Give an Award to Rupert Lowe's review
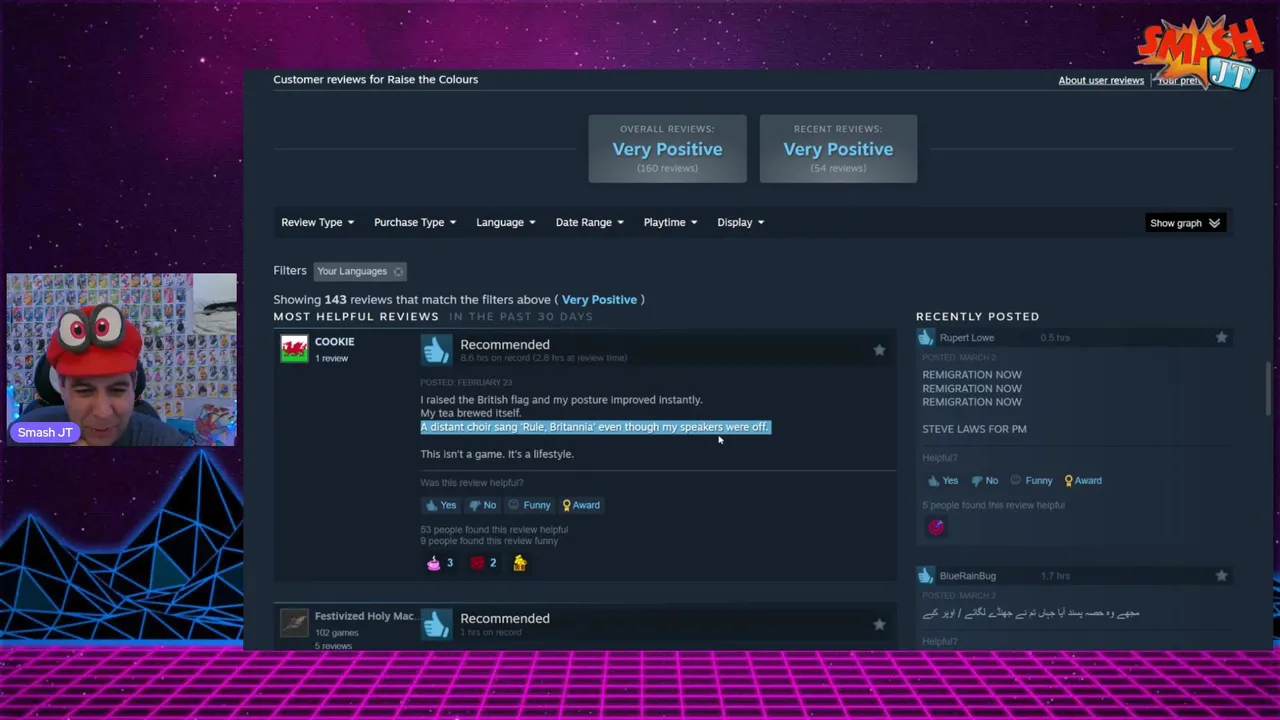The width and height of the screenshot is (1280, 720). tap(1083, 481)
